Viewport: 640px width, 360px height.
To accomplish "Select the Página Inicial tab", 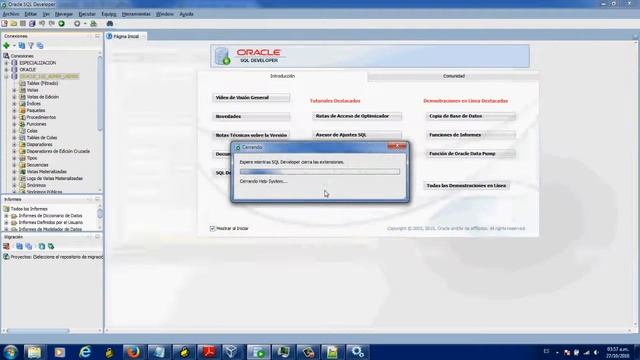I will click(x=126, y=36).
